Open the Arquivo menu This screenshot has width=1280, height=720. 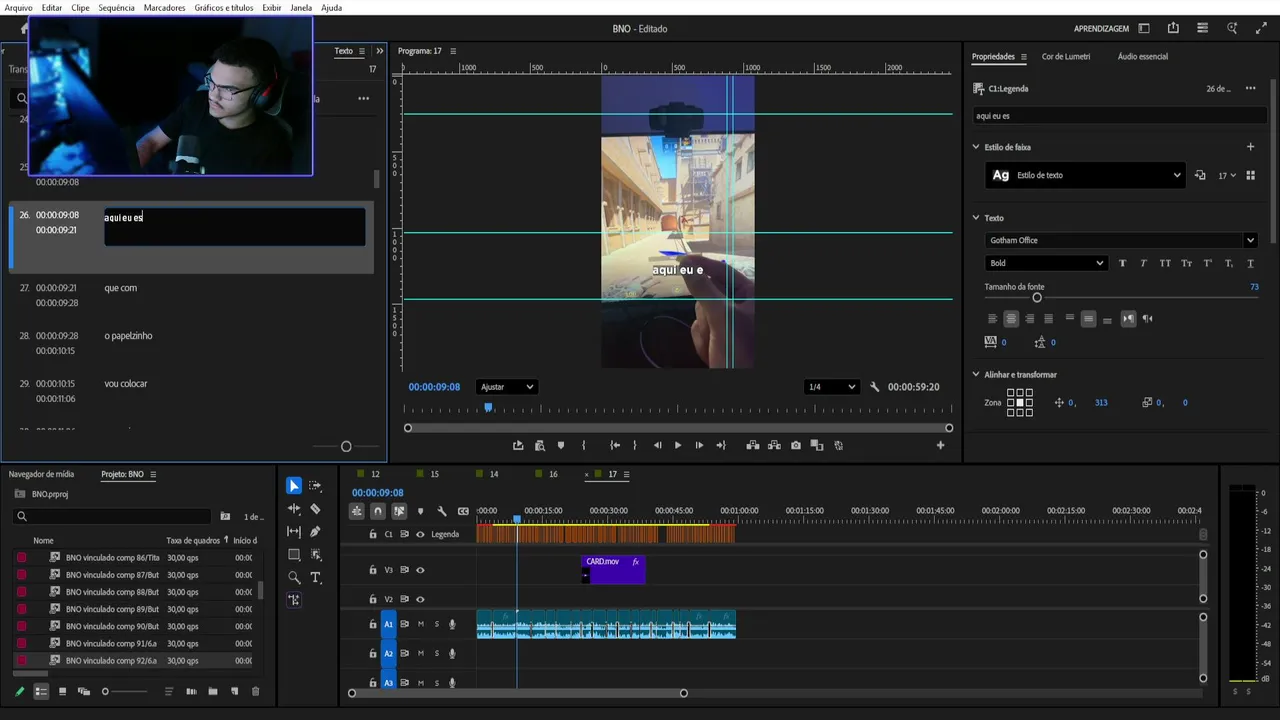tap(18, 8)
